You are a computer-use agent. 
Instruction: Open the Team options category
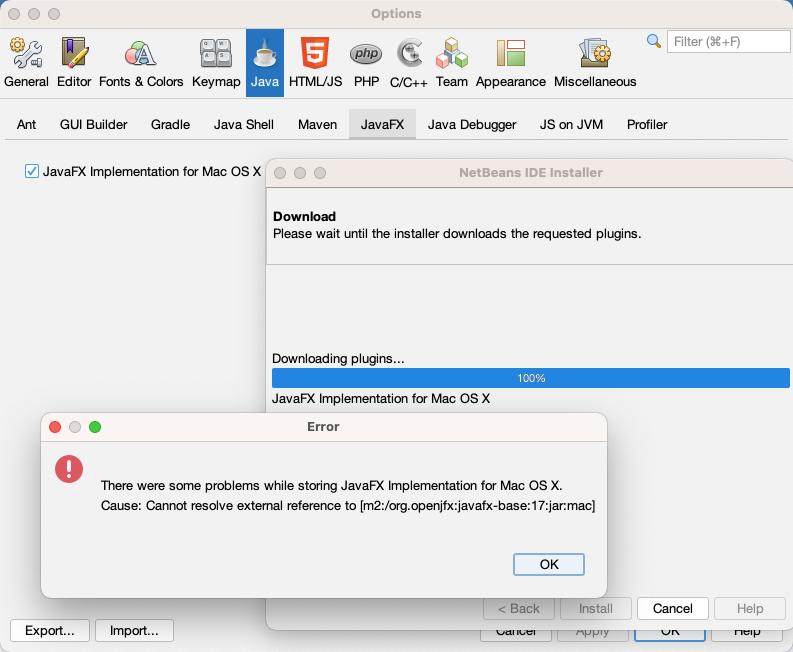[452, 63]
